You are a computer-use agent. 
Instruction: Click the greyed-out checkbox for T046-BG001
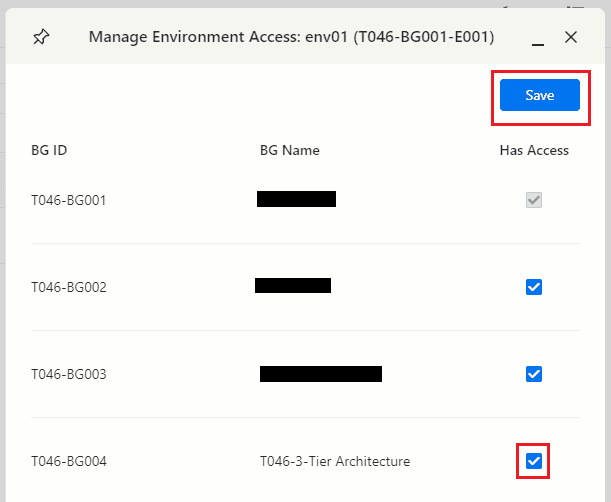pos(534,200)
